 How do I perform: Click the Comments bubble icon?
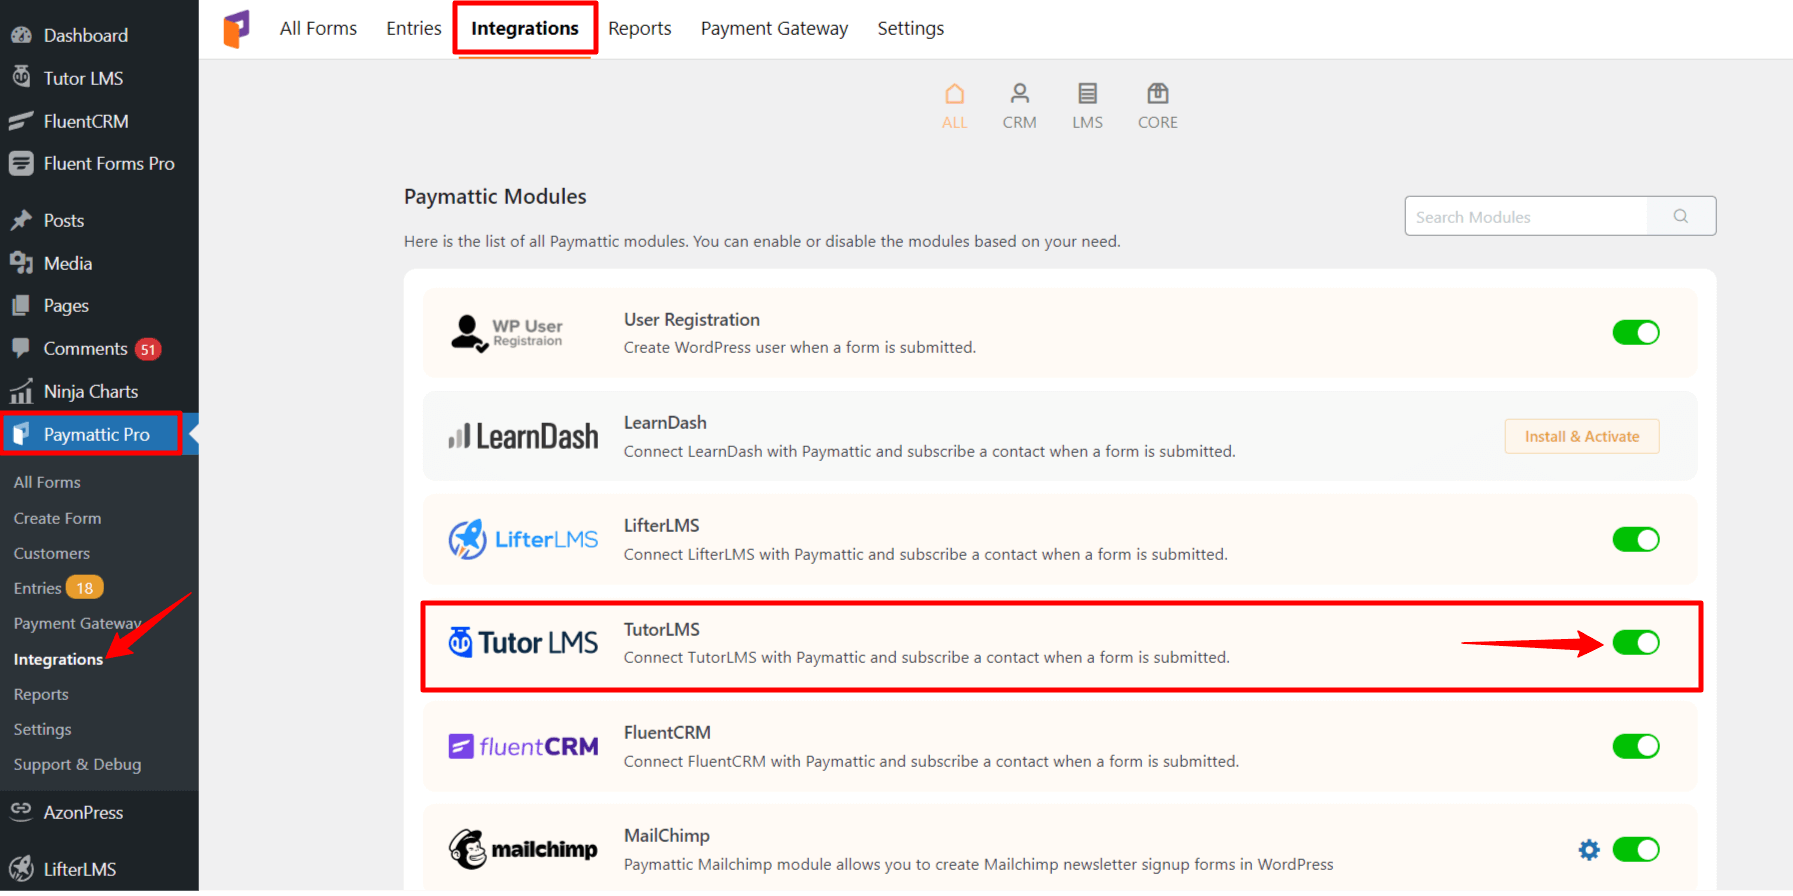(21, 348)
